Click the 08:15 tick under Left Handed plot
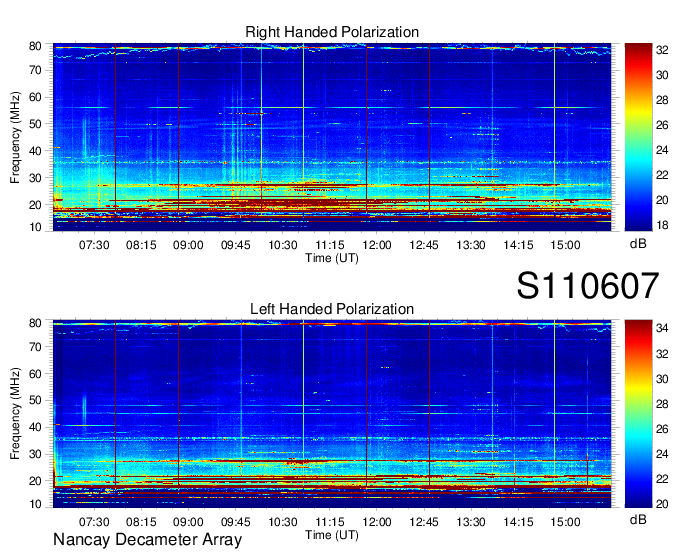Viewport: 680px width, 552px height. pyautogui.click(x=141, y=522)
